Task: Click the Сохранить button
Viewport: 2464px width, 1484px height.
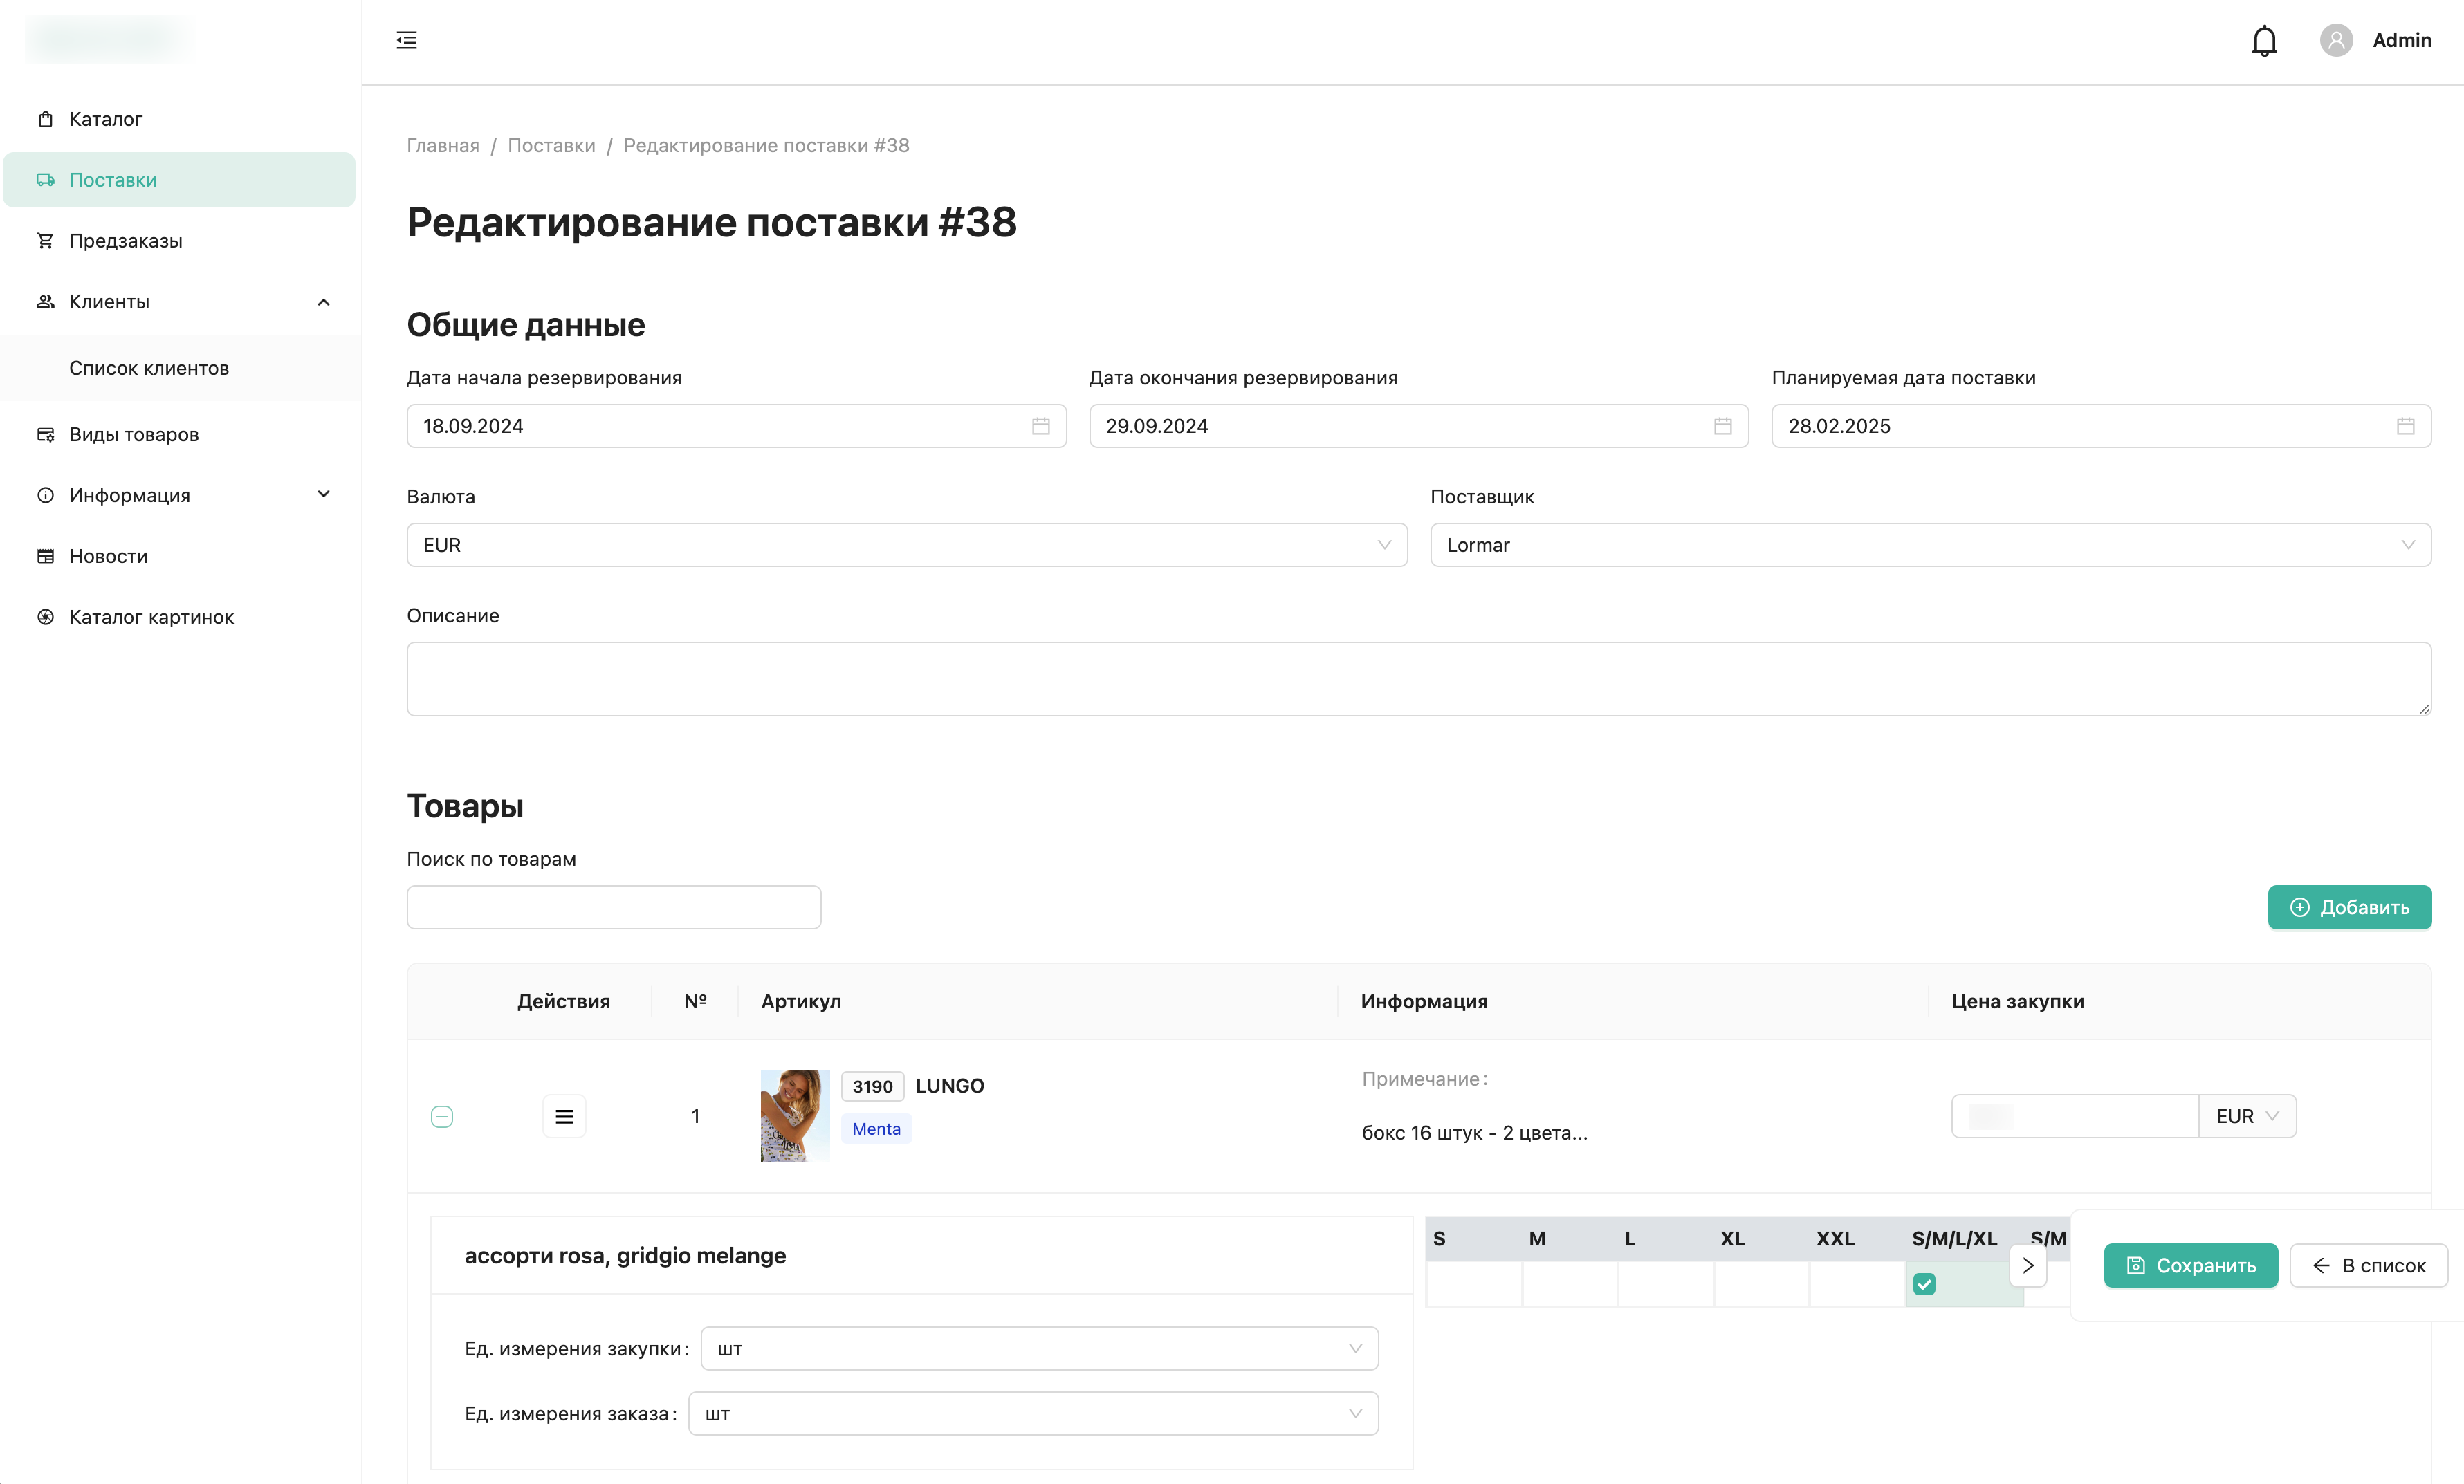Action: (x=2190, y=1265)
